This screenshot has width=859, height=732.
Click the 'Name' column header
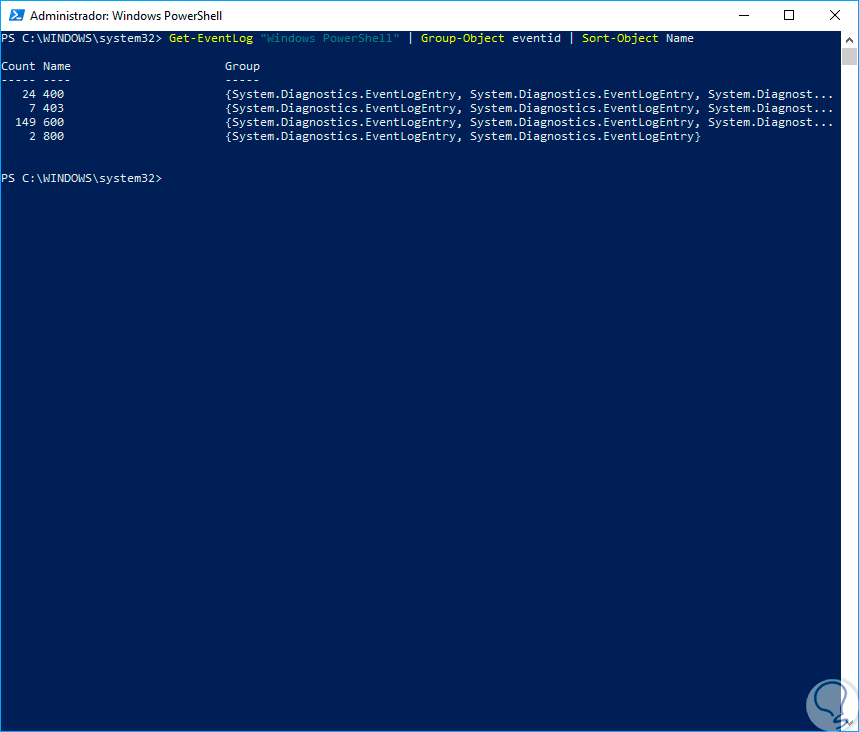pyautogui.click(x=57, y=66)
